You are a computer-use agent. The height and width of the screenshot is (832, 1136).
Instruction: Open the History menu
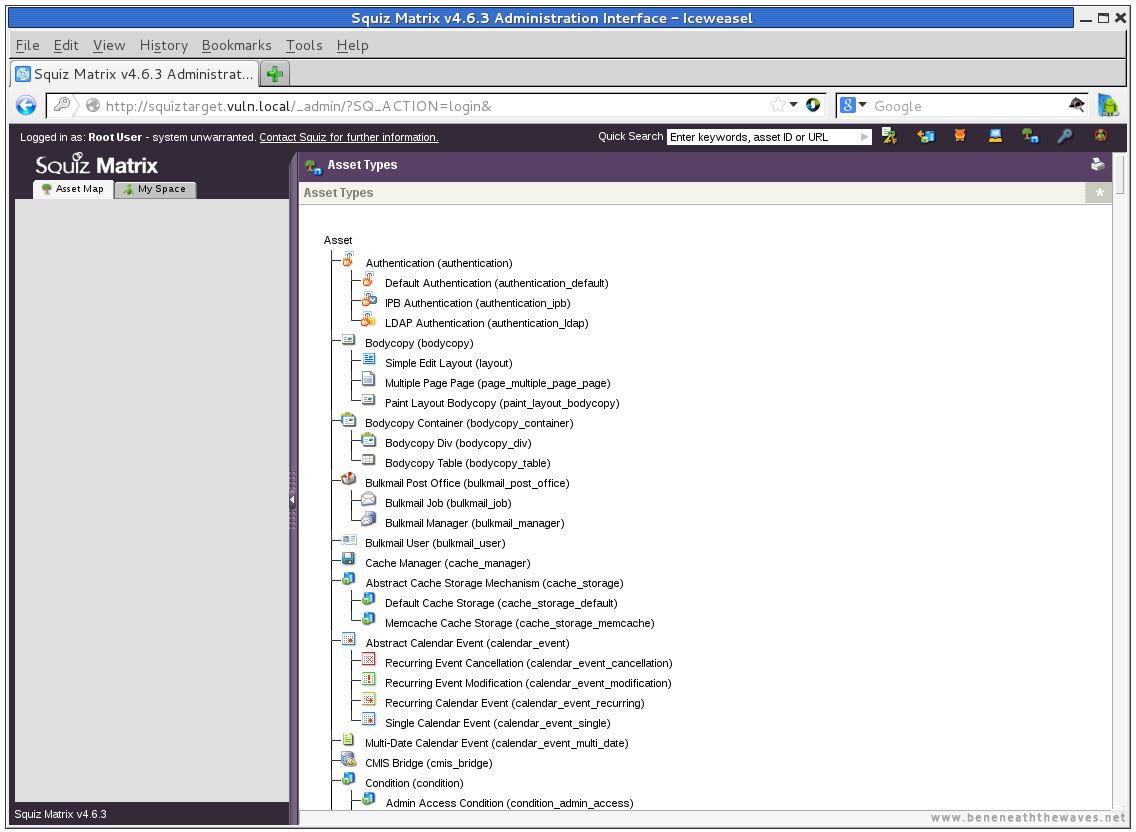click(x=164, y=45)
